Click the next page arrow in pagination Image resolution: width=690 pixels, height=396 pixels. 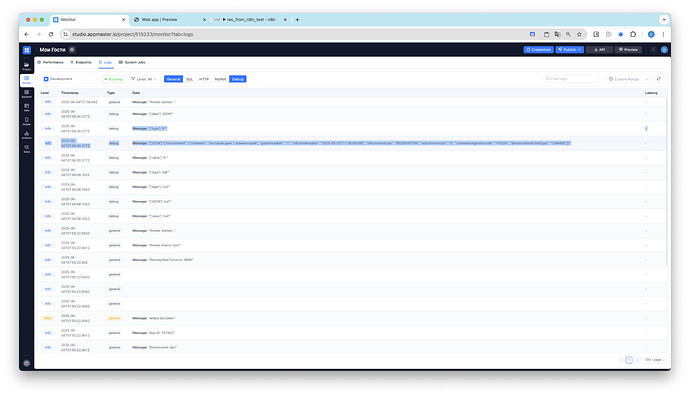coord(637,360)
